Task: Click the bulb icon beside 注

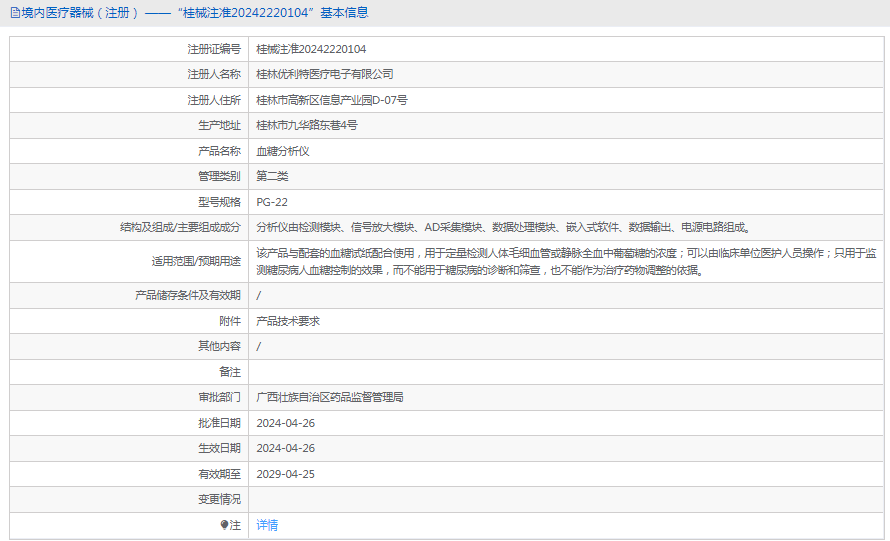Action: pos(224,525)
